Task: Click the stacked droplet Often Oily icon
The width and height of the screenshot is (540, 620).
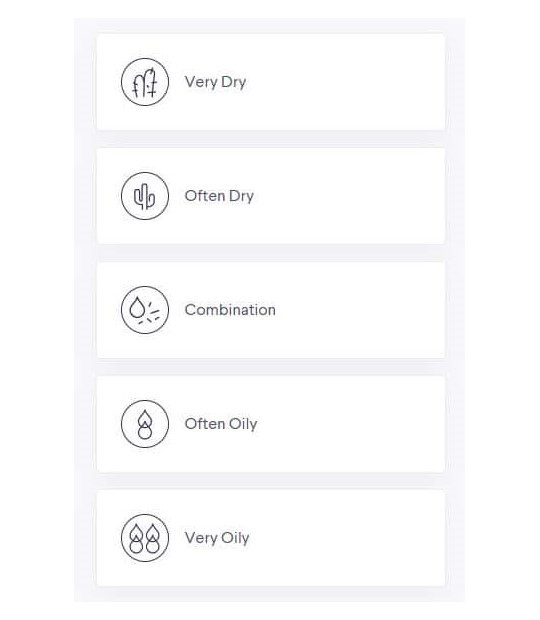Action: [145, 423]
